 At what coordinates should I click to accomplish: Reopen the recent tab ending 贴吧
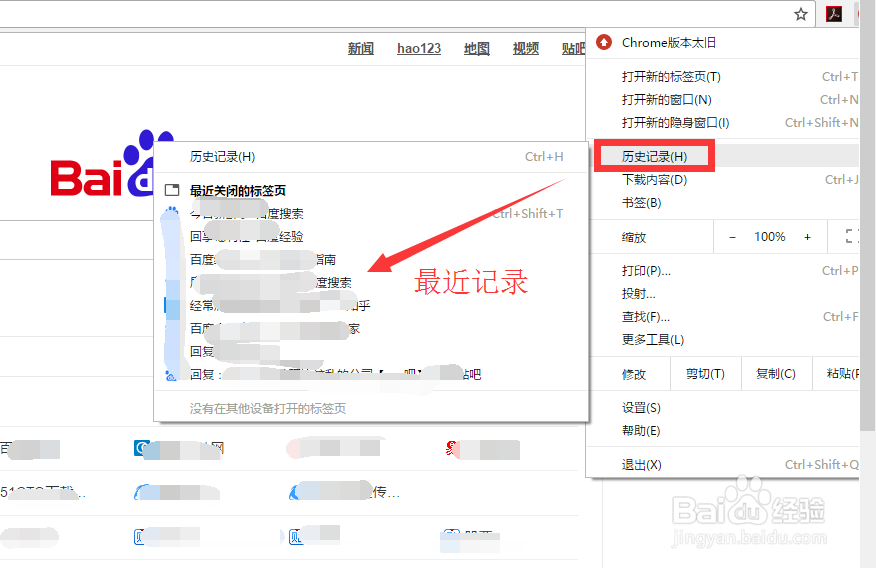coord(371,374)
